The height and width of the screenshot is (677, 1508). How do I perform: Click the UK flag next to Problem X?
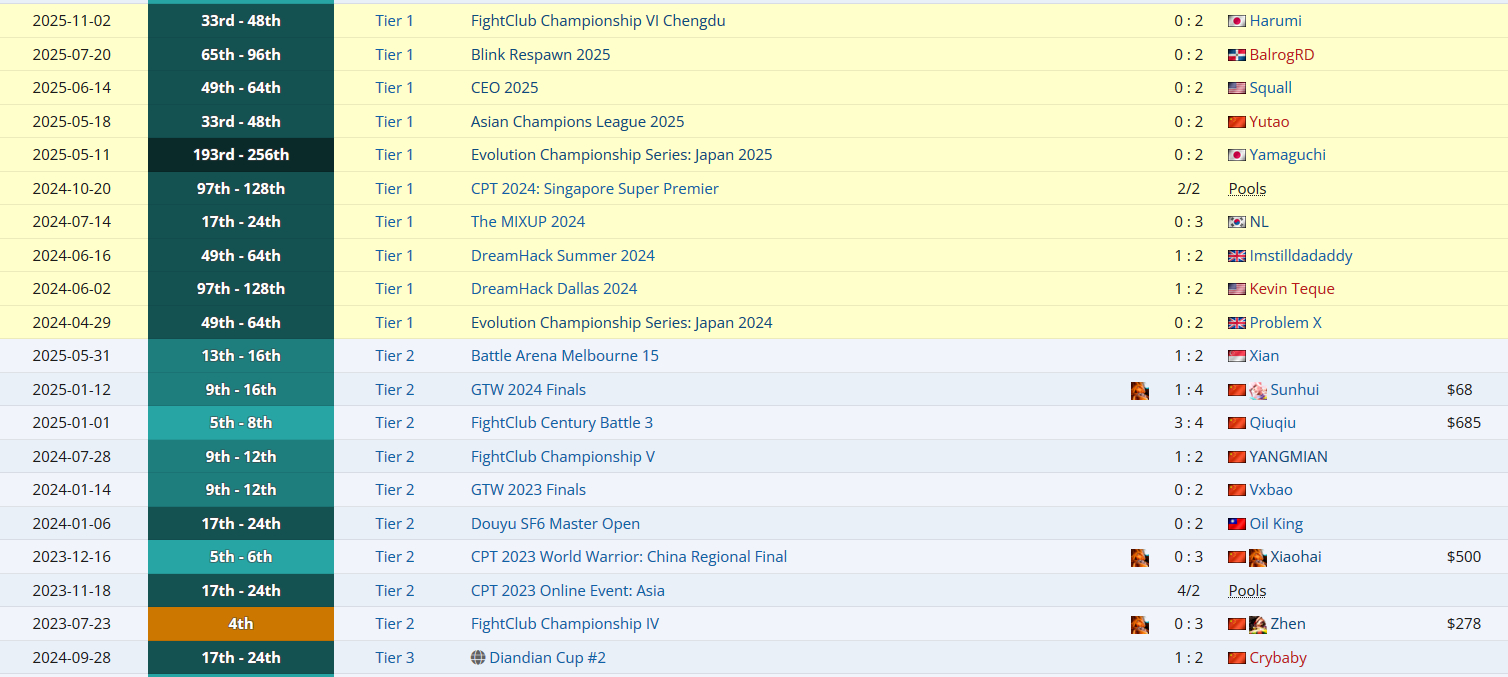click(x=1237, y=323)
